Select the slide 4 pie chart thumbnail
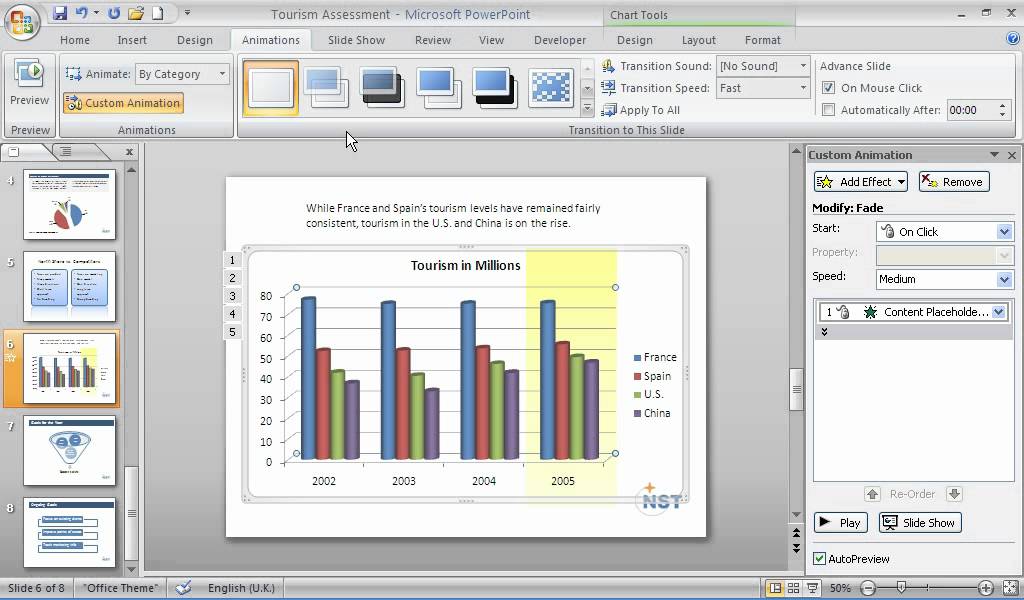 (69, 204)
